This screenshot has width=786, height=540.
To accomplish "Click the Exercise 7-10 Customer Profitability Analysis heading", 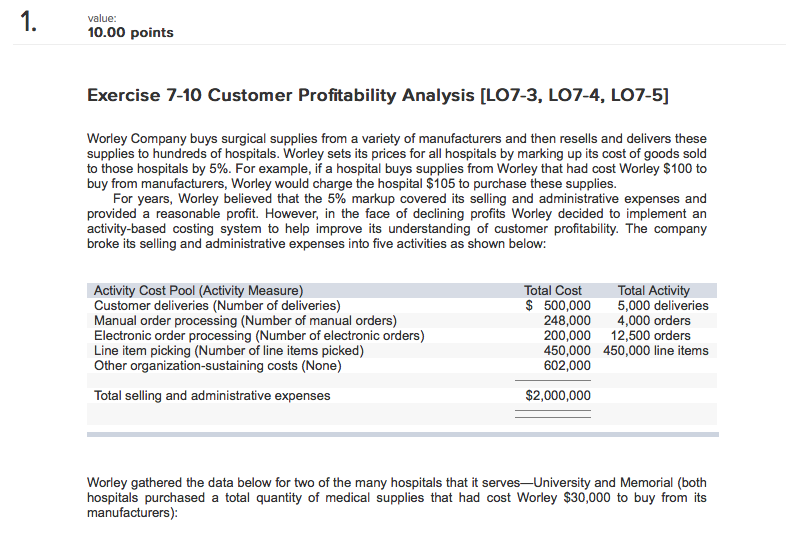I will [x=378, y=96].
